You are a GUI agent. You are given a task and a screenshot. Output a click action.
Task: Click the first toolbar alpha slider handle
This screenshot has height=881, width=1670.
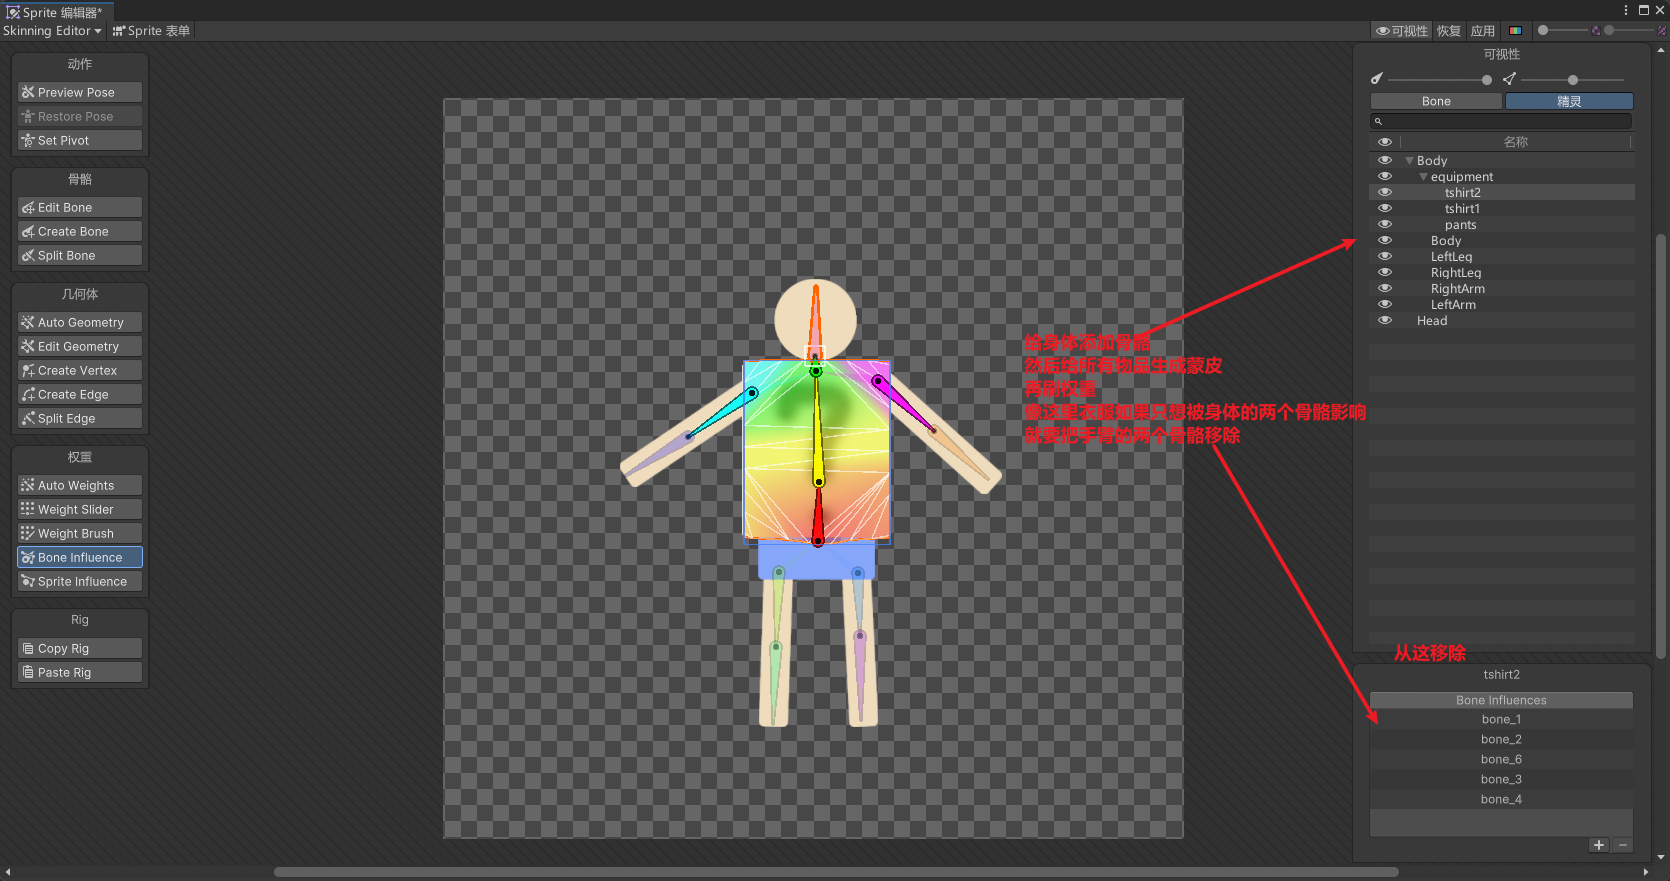[x=1543, y=31]
